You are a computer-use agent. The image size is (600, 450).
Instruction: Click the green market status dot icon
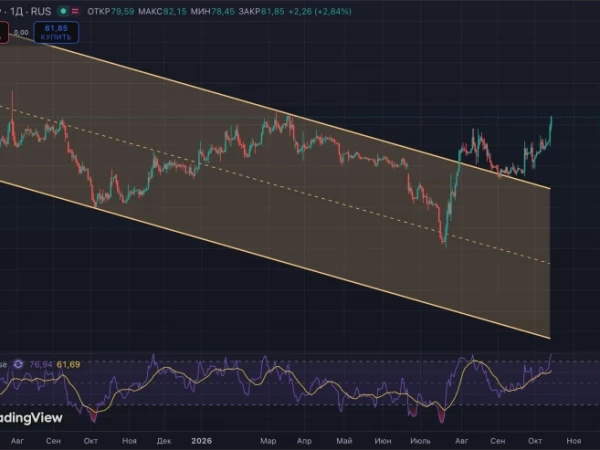(63, 11)
